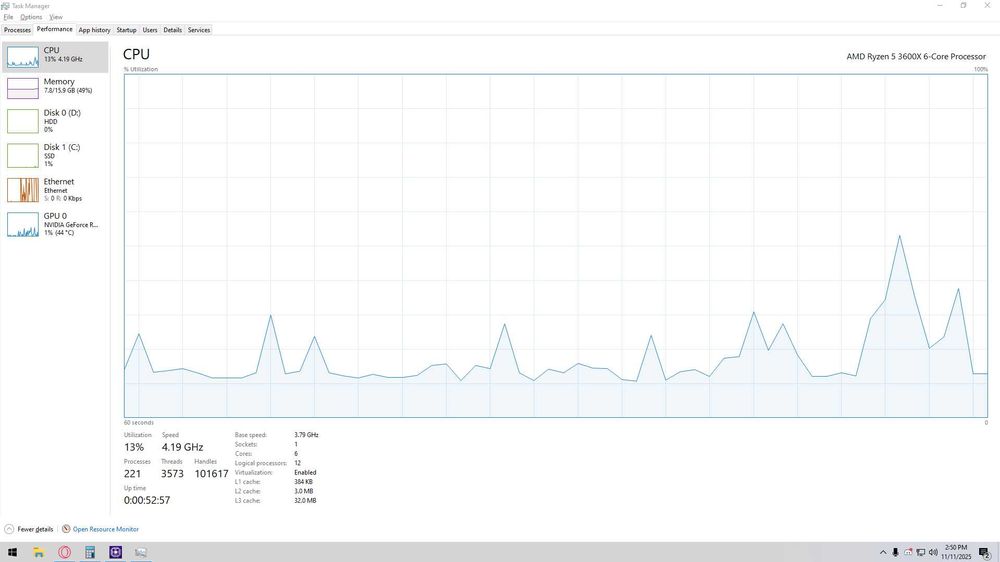Click the 221 processes count
This screenshot has width=1000, height=562.
133,474
